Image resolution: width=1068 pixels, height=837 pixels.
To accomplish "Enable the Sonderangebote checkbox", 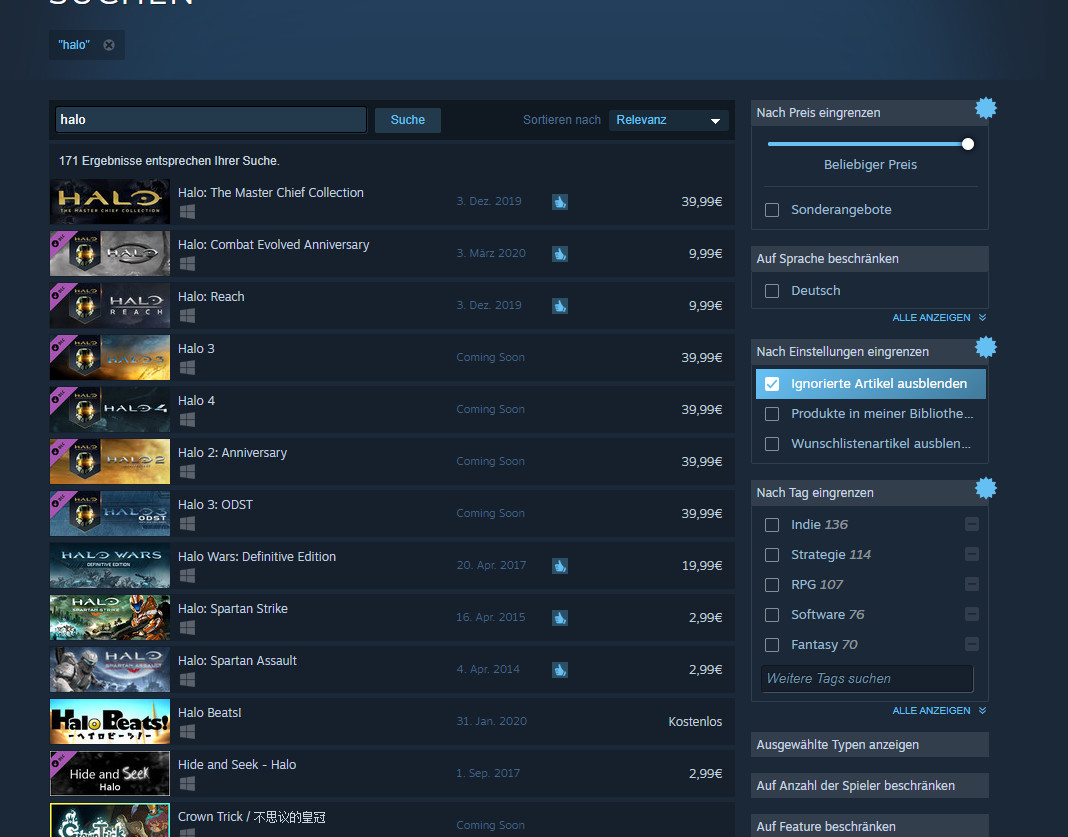I will (x=772, y=210).
